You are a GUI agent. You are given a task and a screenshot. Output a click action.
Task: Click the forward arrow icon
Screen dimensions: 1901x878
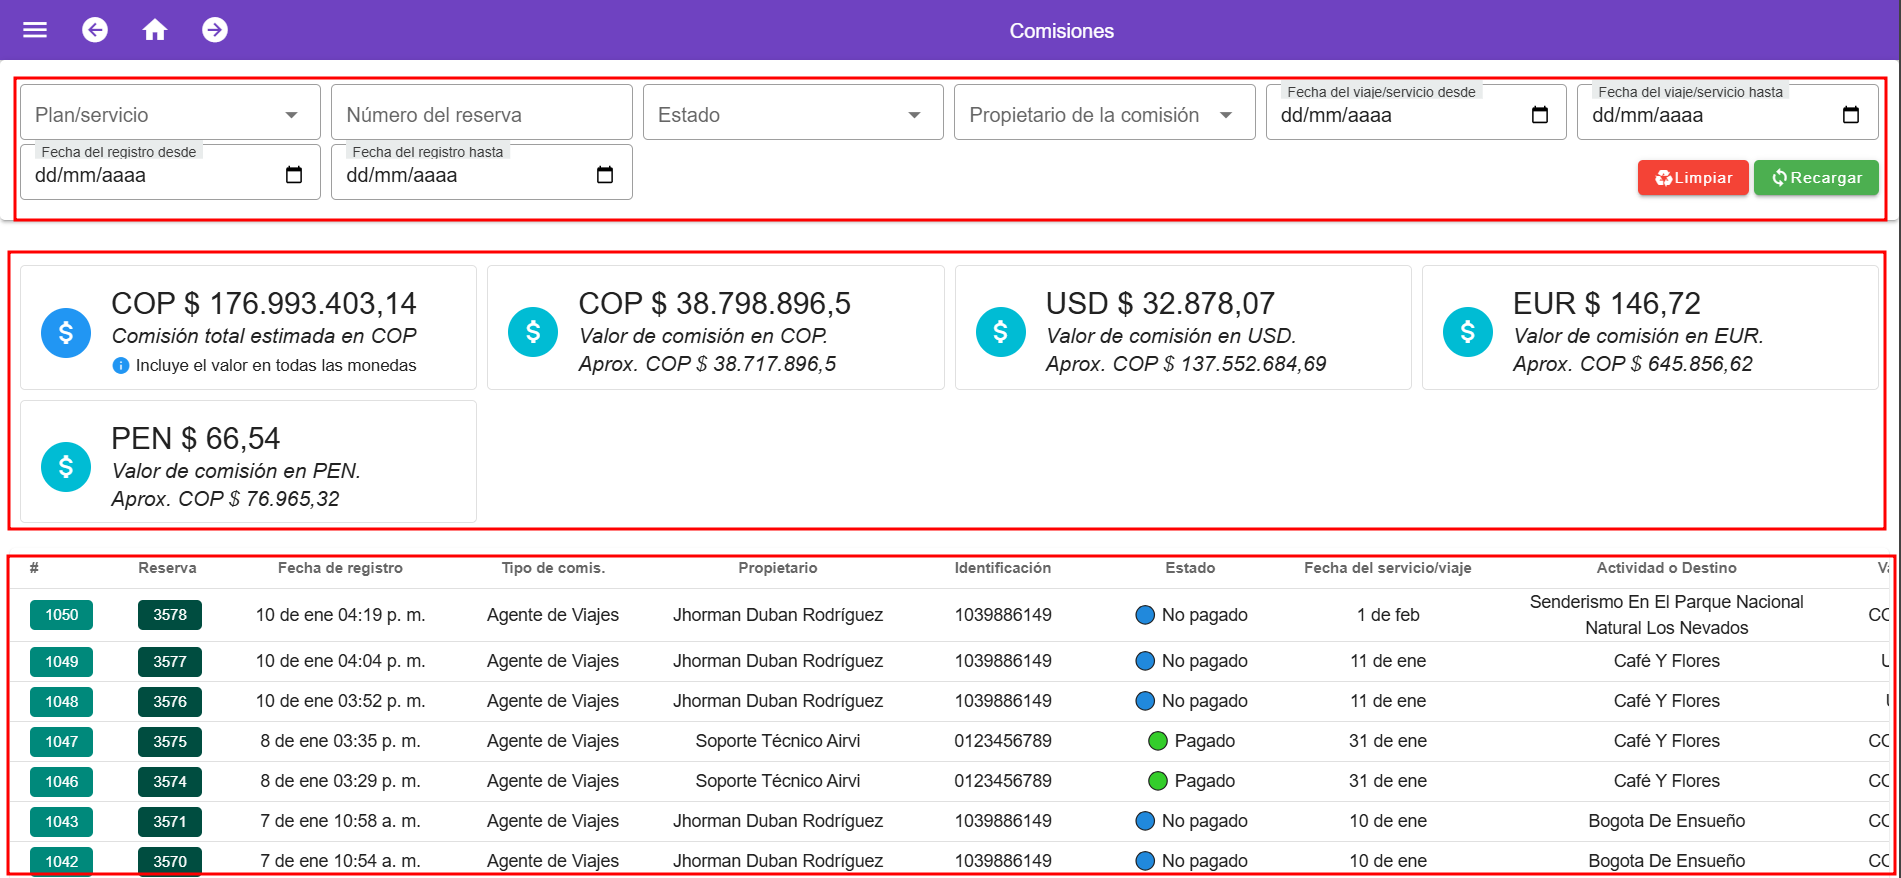pyautogui.click(x=215, y=30)
